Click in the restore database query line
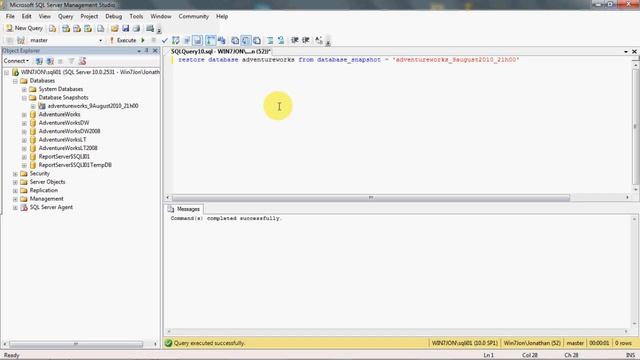This screenshot has height=360, width=640. pos(349,60)
